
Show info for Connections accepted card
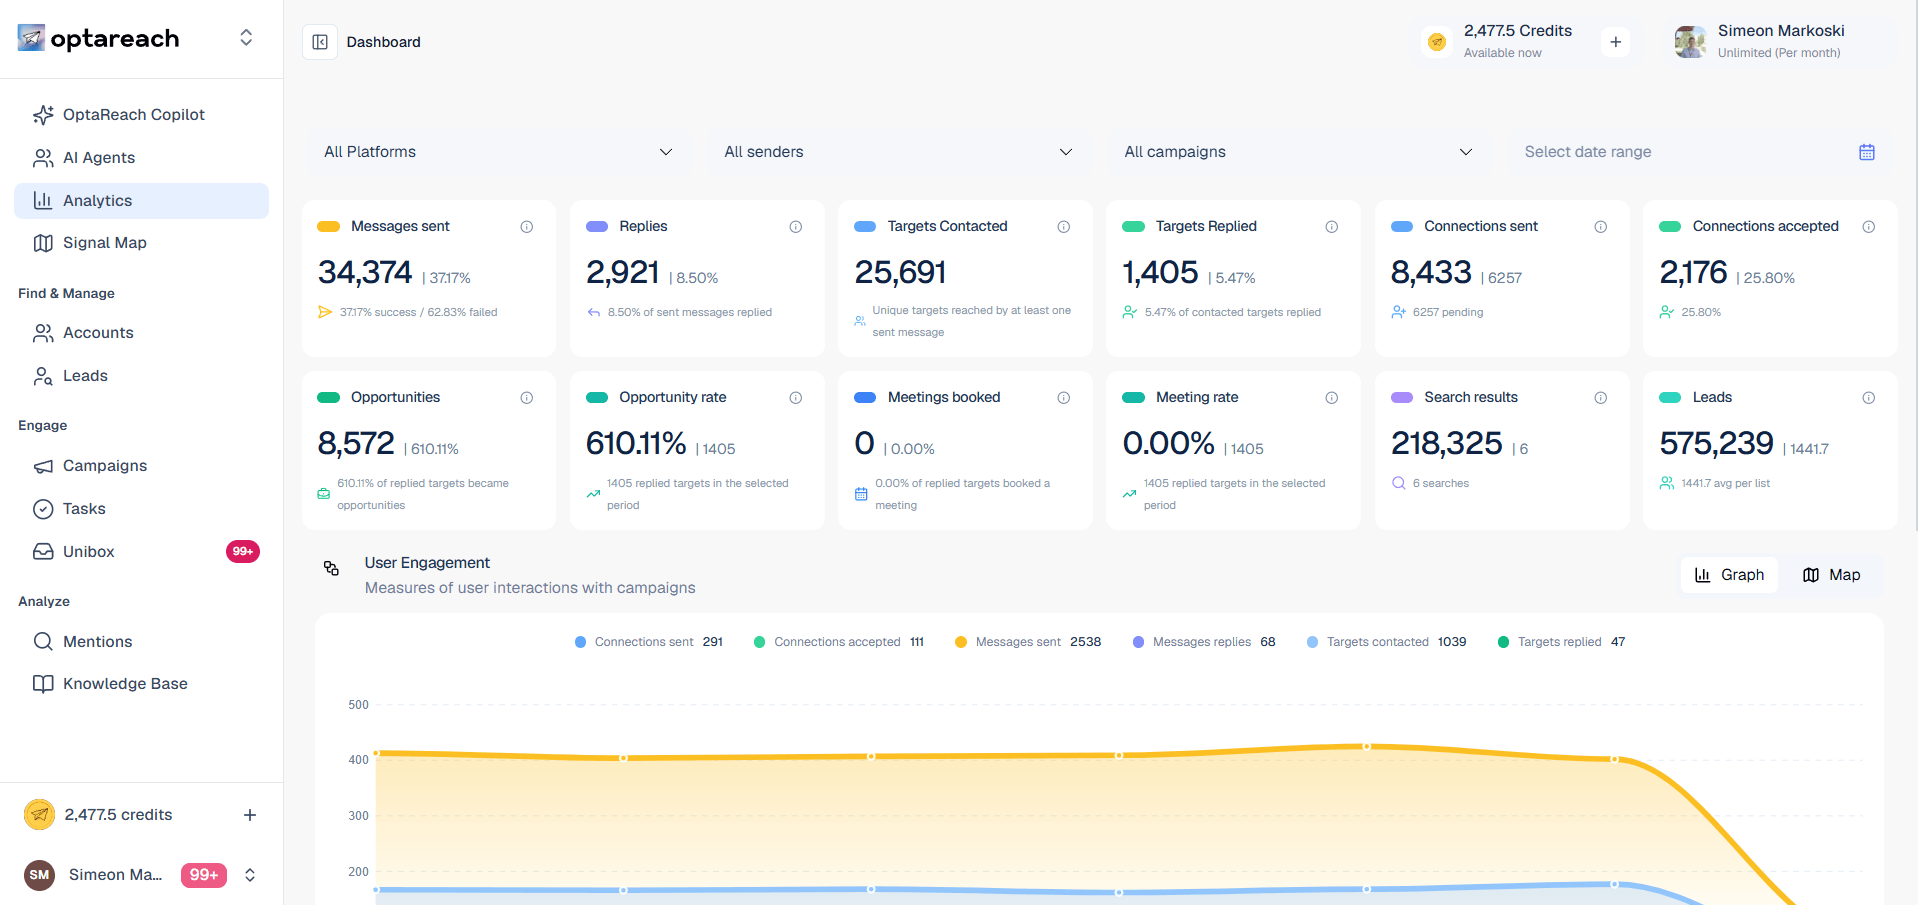point(1869,227)
